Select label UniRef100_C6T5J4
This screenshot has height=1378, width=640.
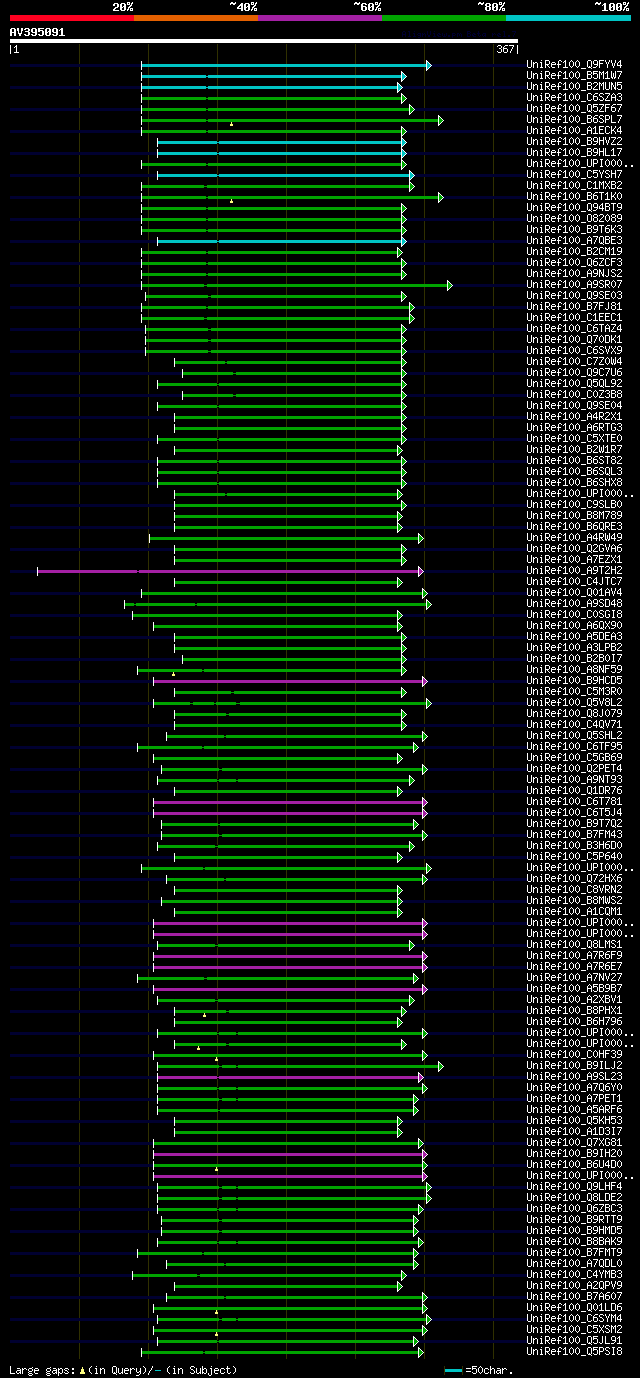(x=574, y=813)
